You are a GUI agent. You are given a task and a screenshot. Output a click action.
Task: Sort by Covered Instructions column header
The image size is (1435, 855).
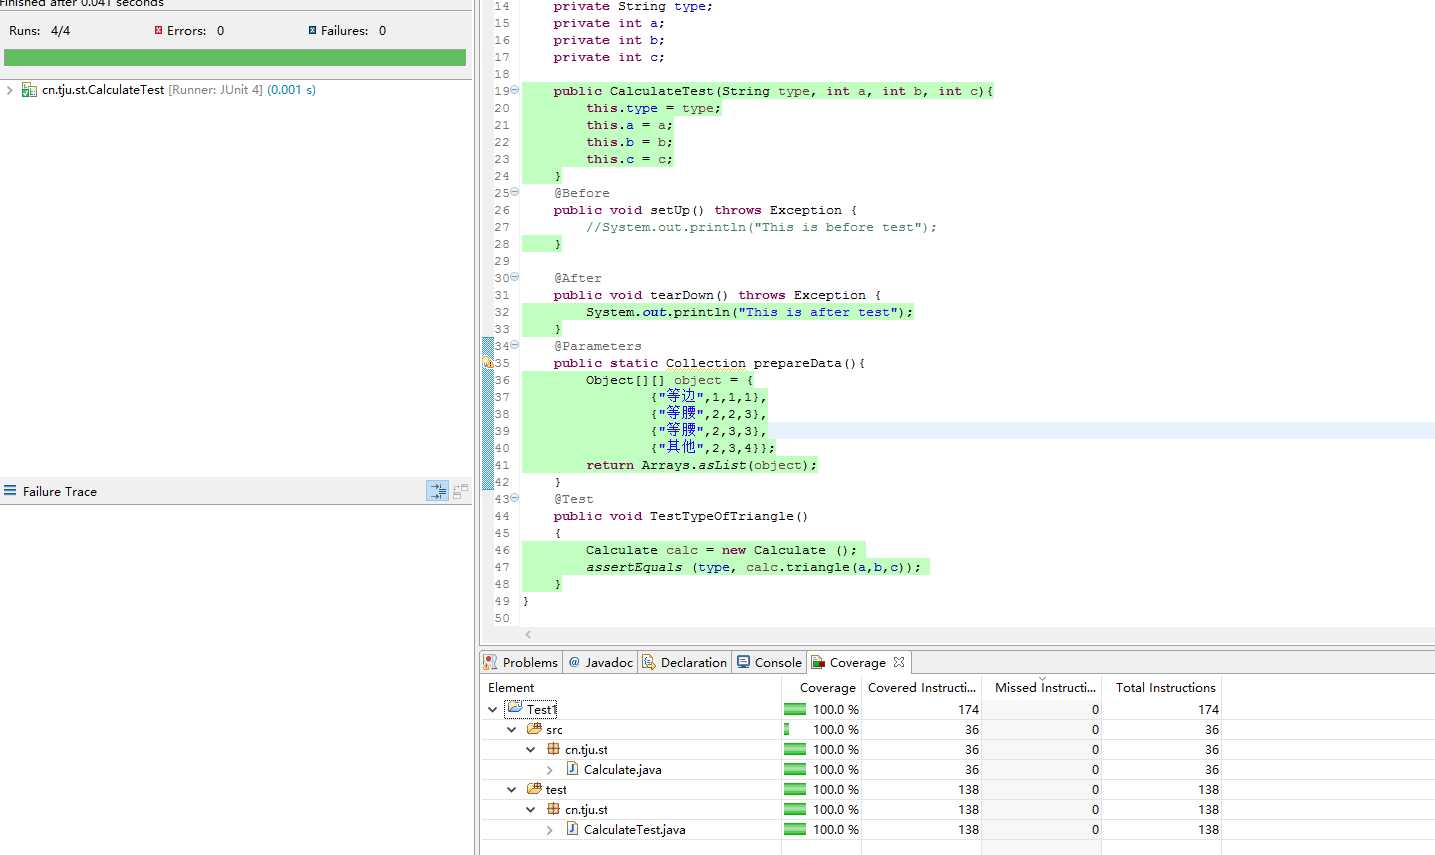coord(921,687)
